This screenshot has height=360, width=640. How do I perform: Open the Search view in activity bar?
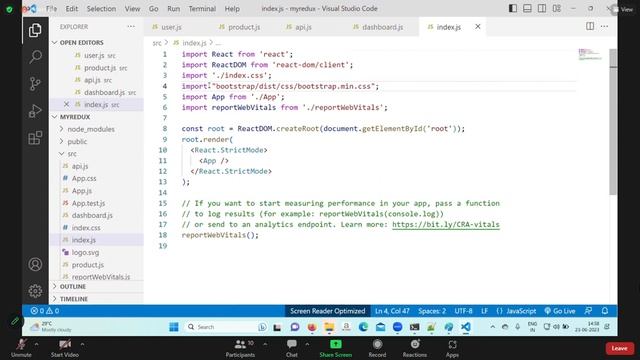pyautogui.click(x=35, y=57)
